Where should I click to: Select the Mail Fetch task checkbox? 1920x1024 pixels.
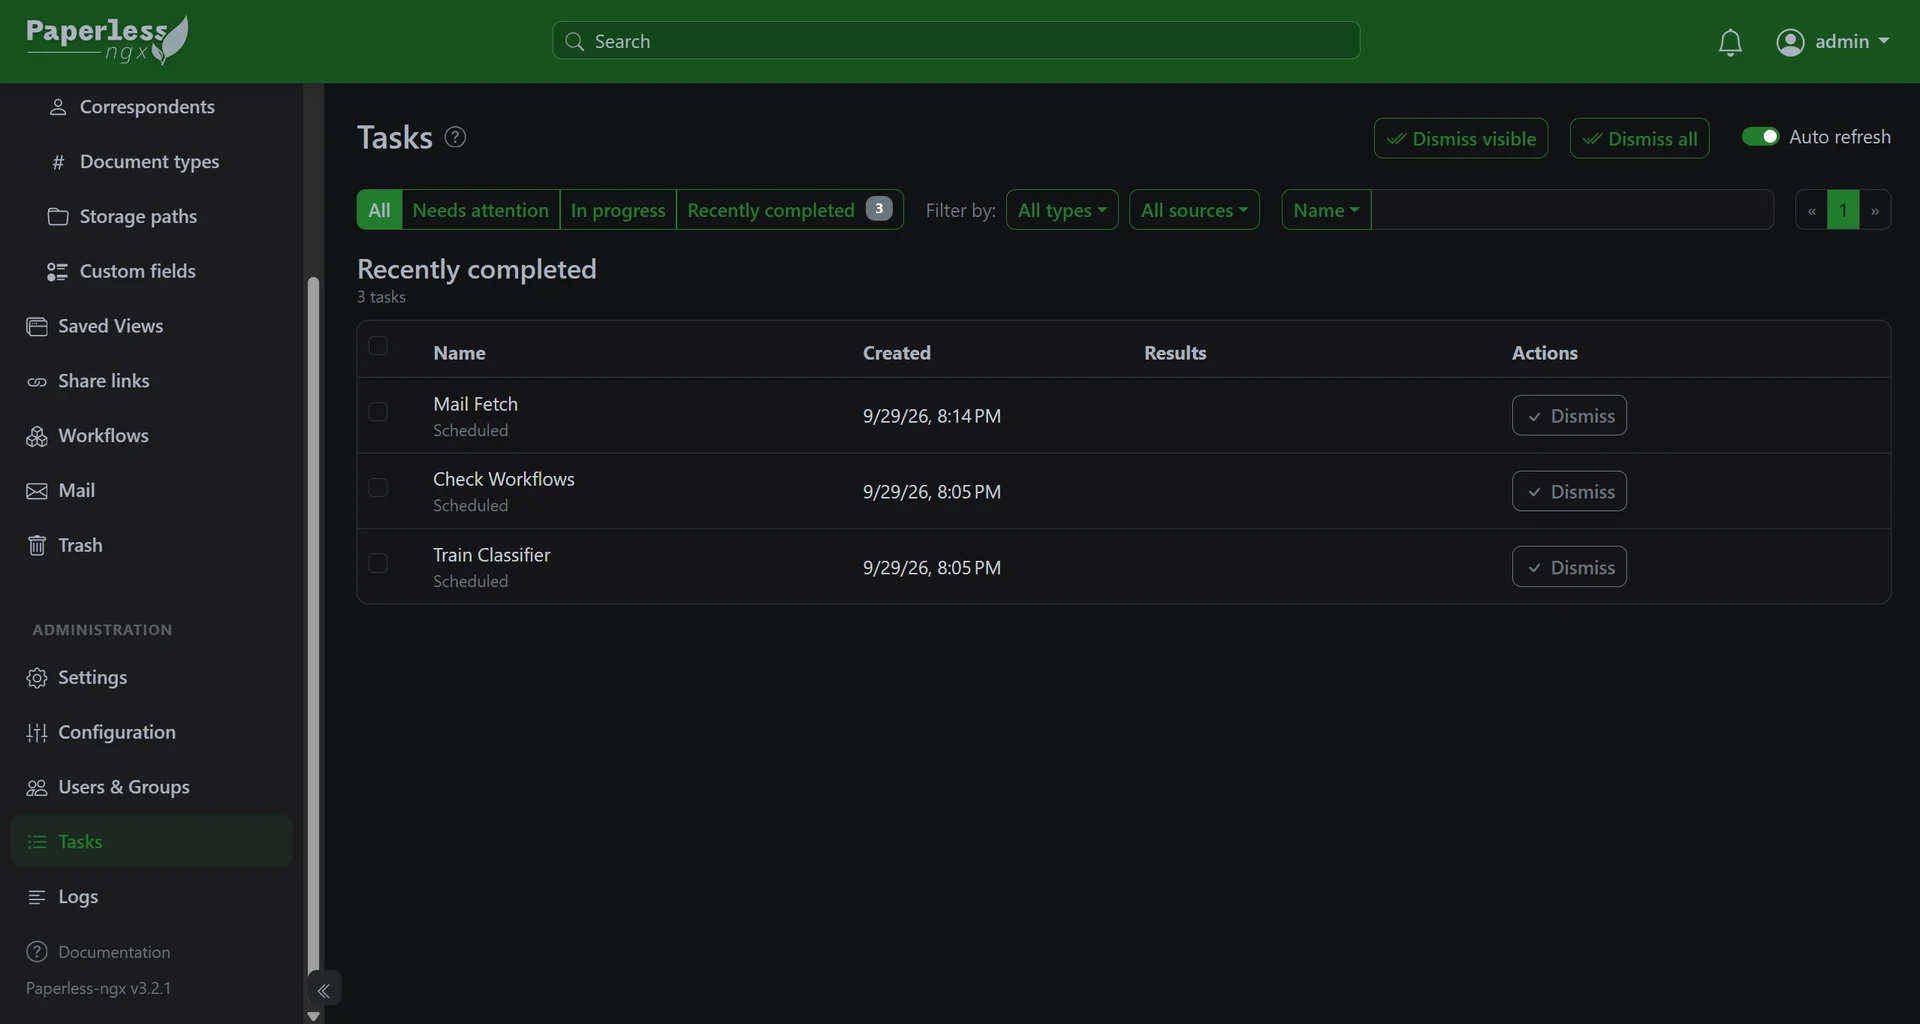(x=378, y=412)
